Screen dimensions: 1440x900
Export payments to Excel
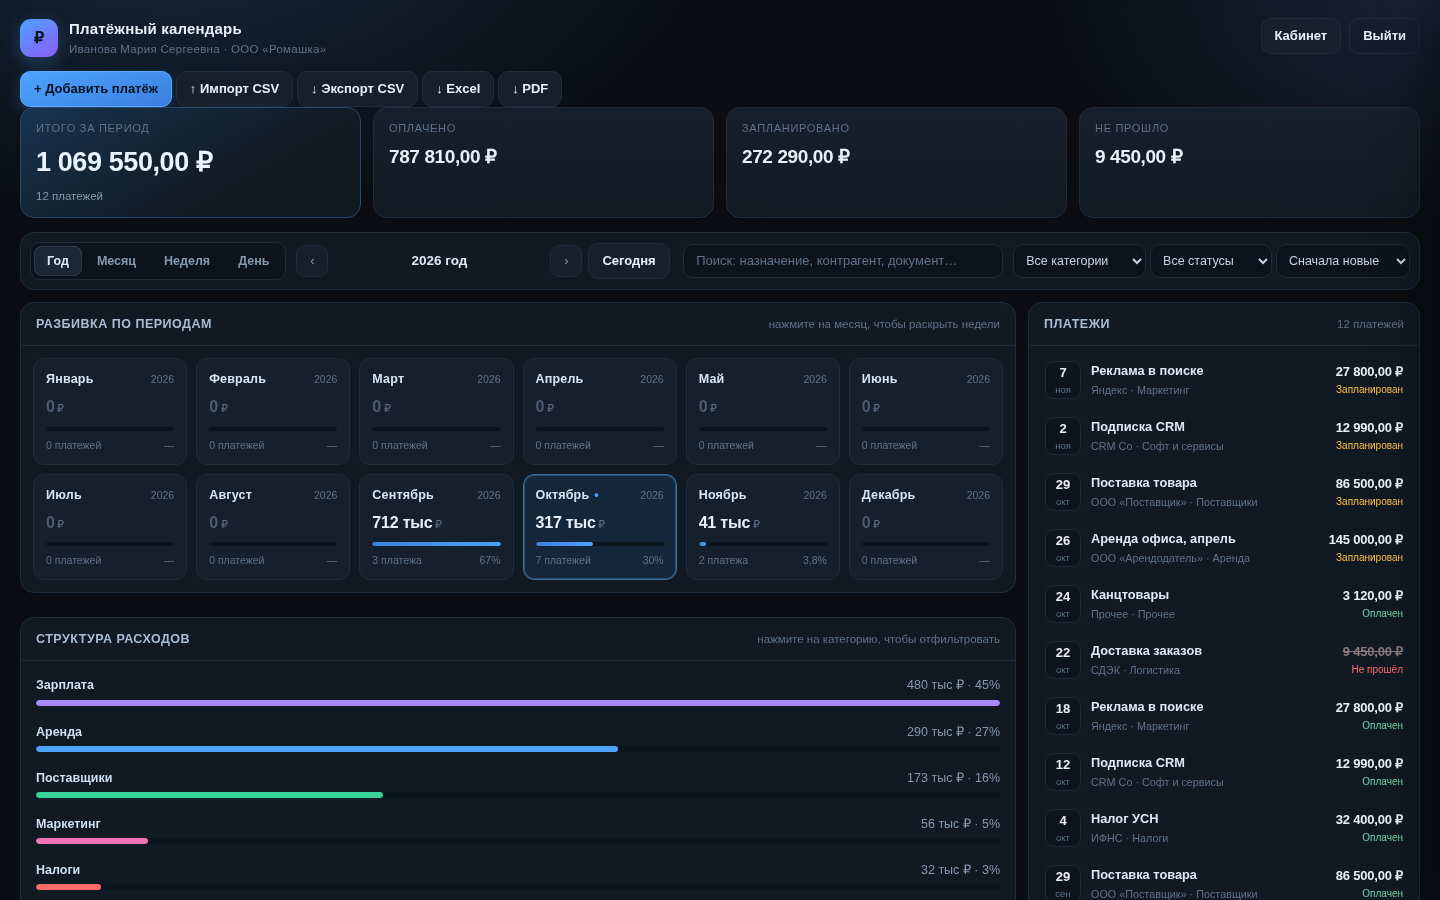tap(458, 89)
